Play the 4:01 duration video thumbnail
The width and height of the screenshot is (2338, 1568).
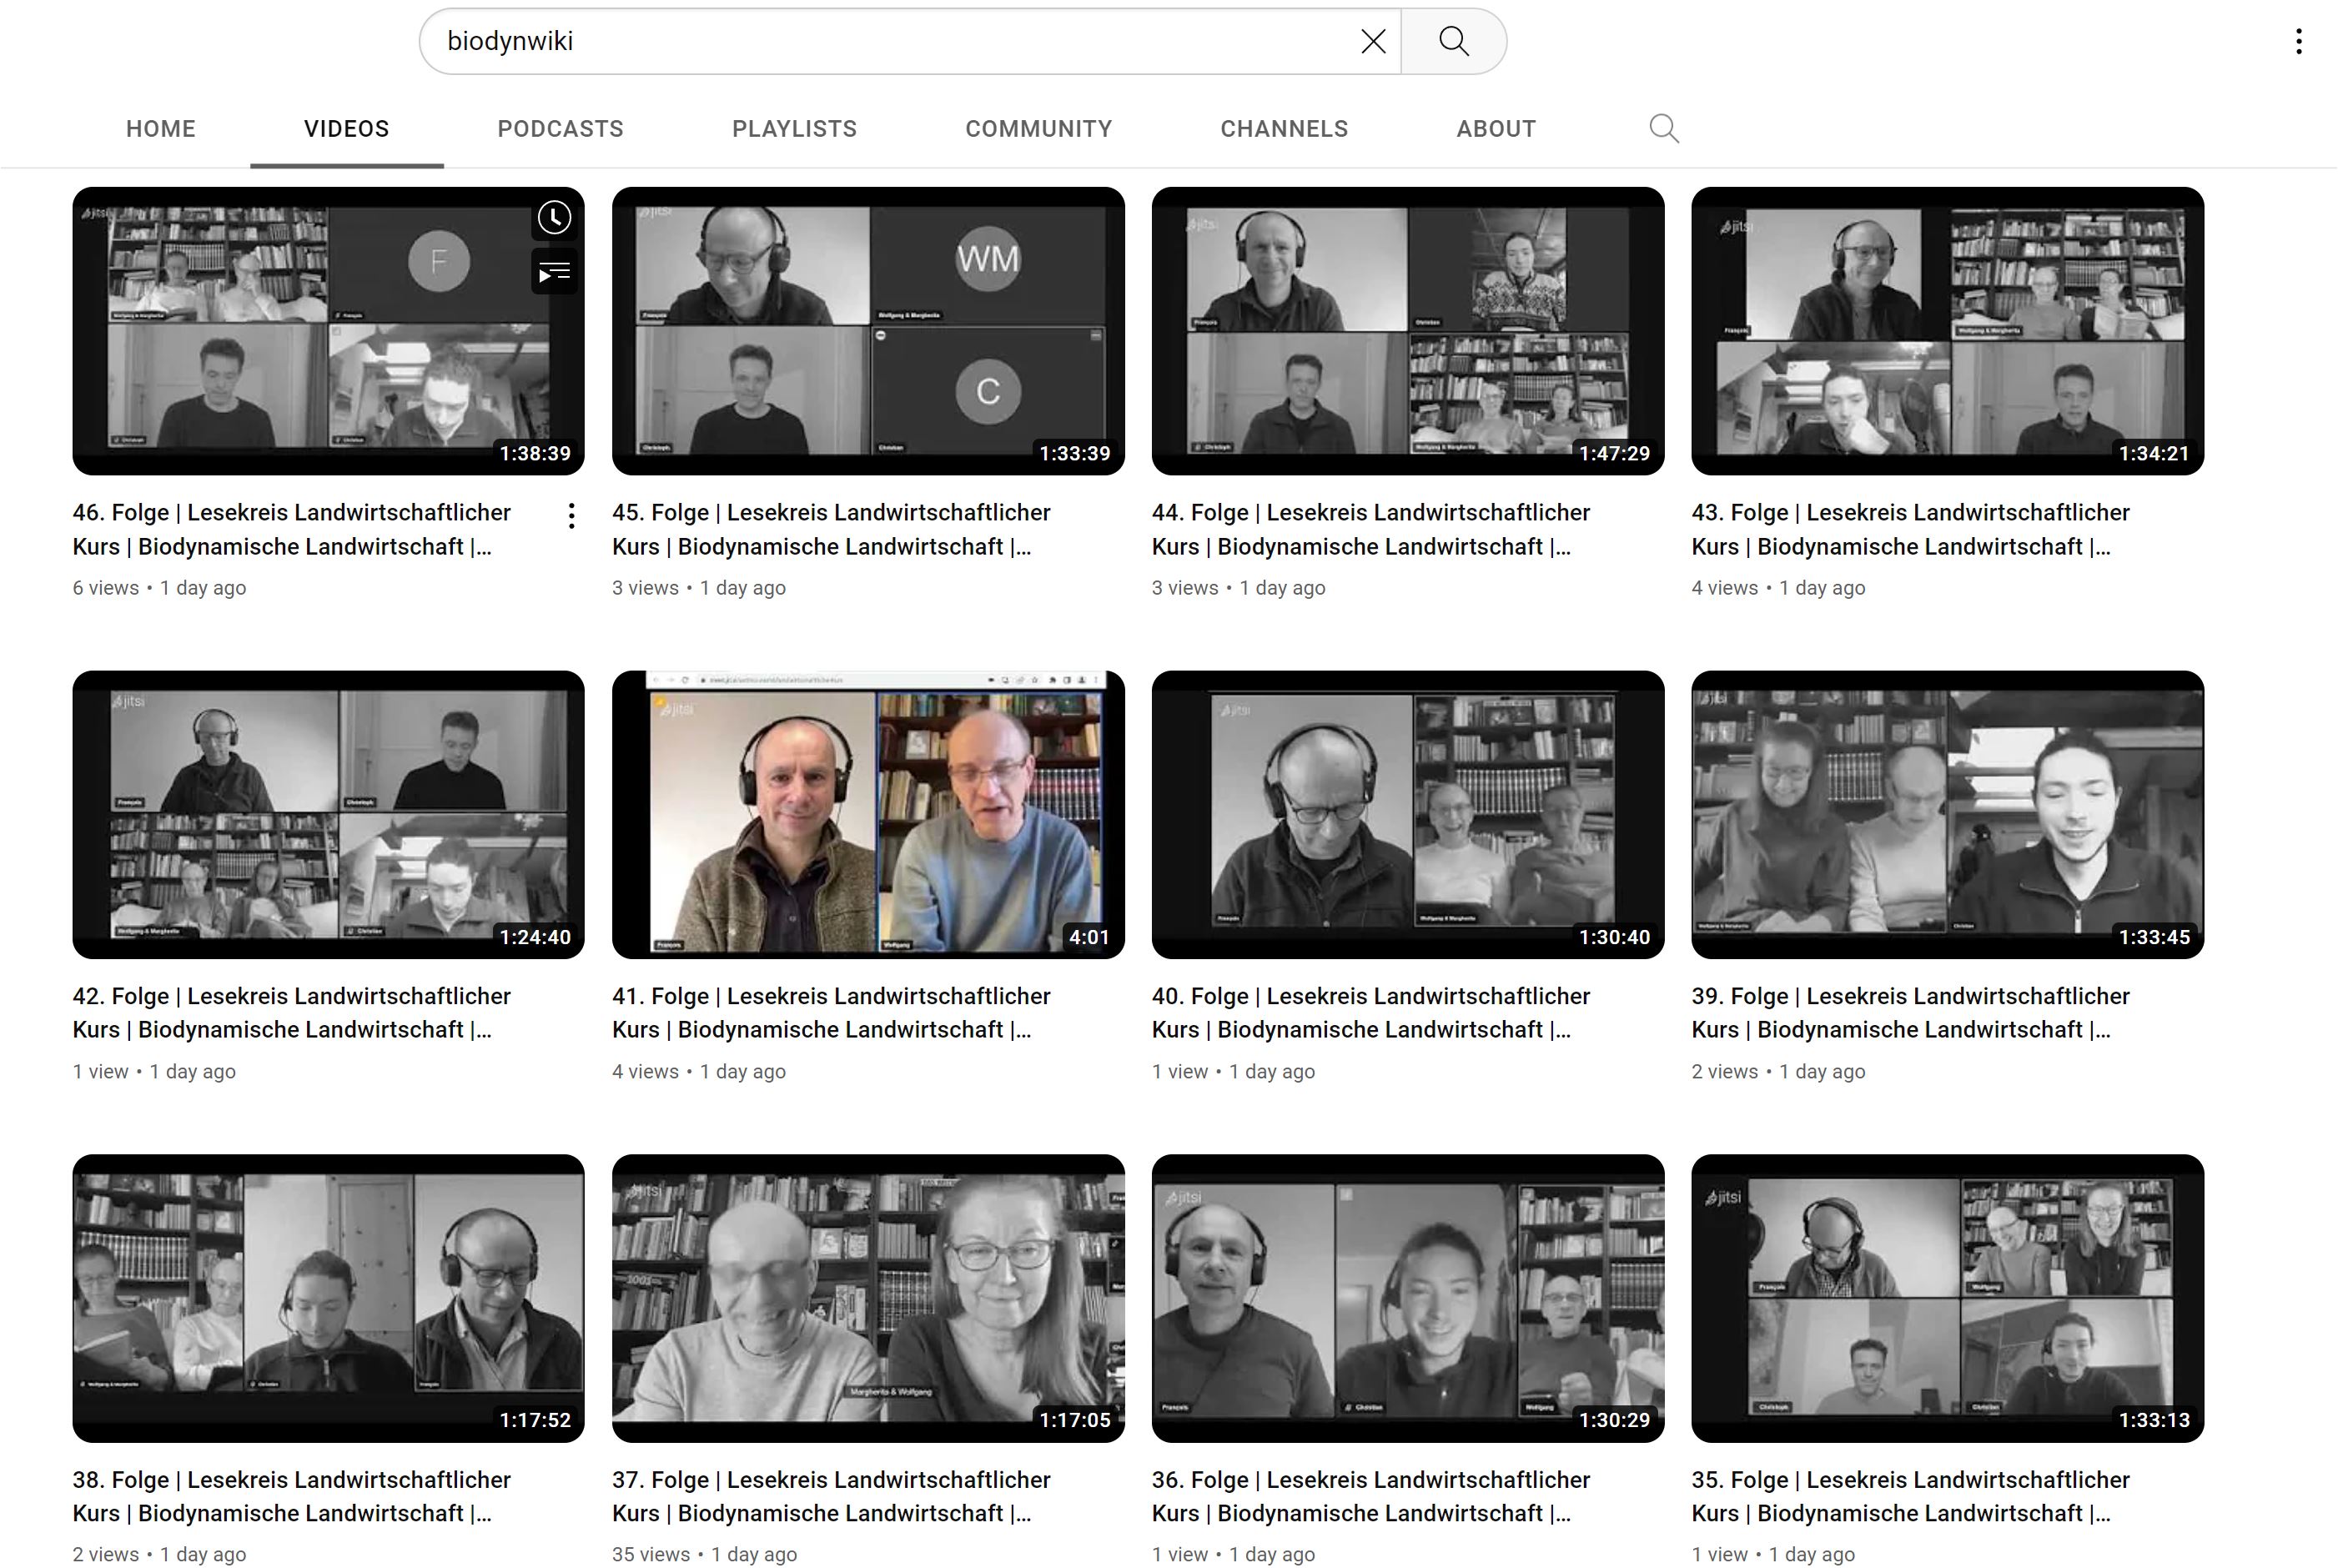[867, 814]
